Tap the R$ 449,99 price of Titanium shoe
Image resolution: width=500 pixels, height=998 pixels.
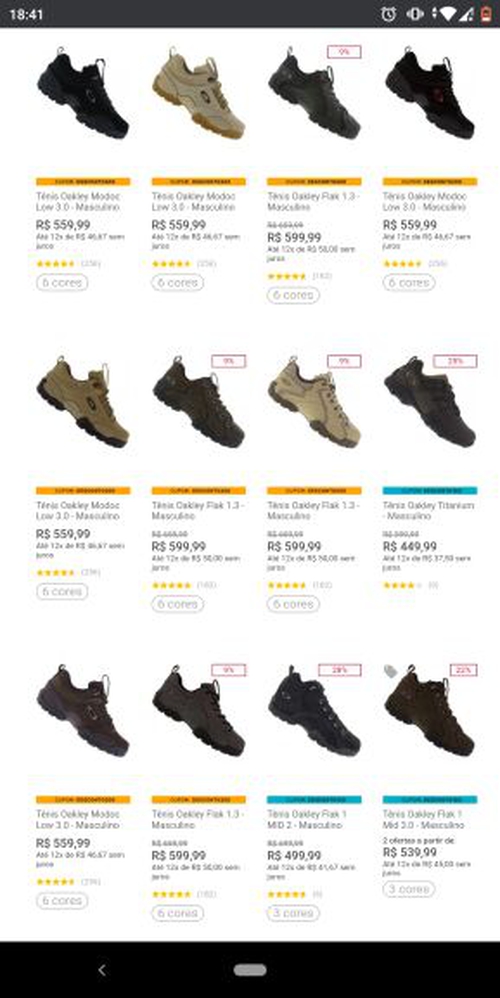click(410, 547)
